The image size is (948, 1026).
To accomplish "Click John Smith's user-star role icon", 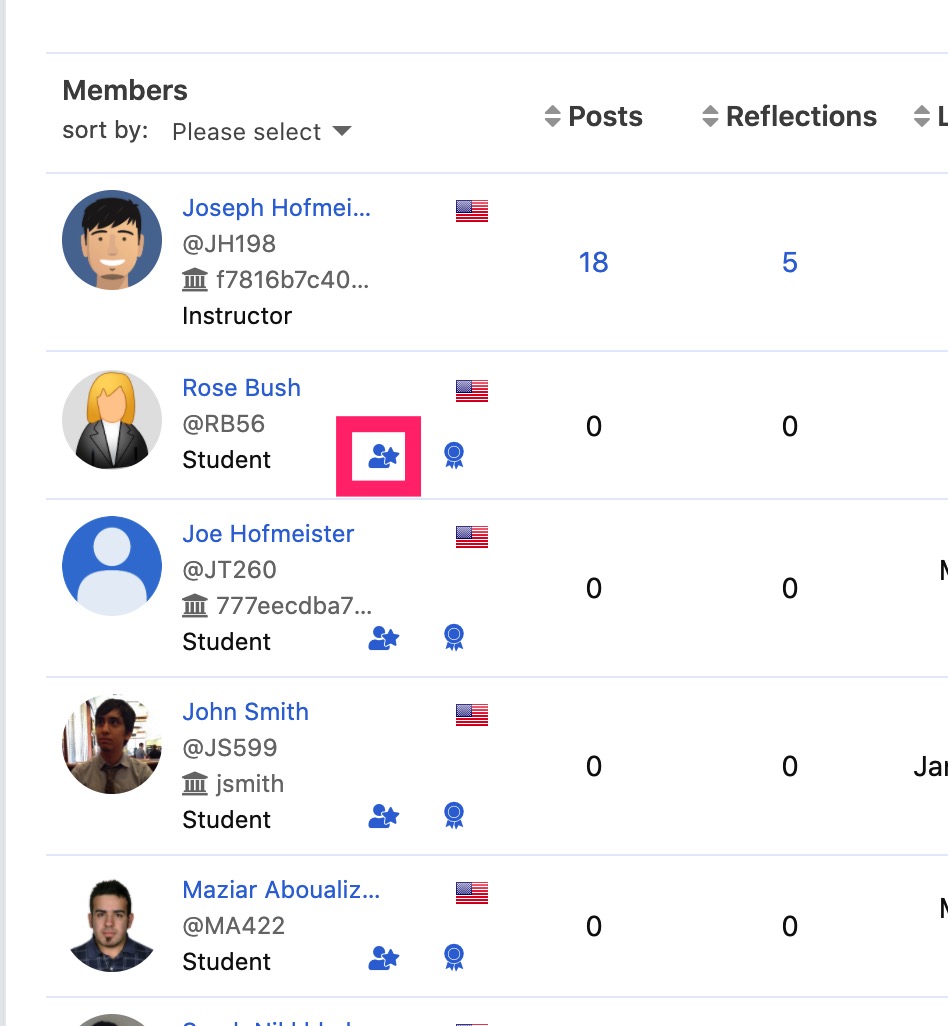I will point(384,816).
